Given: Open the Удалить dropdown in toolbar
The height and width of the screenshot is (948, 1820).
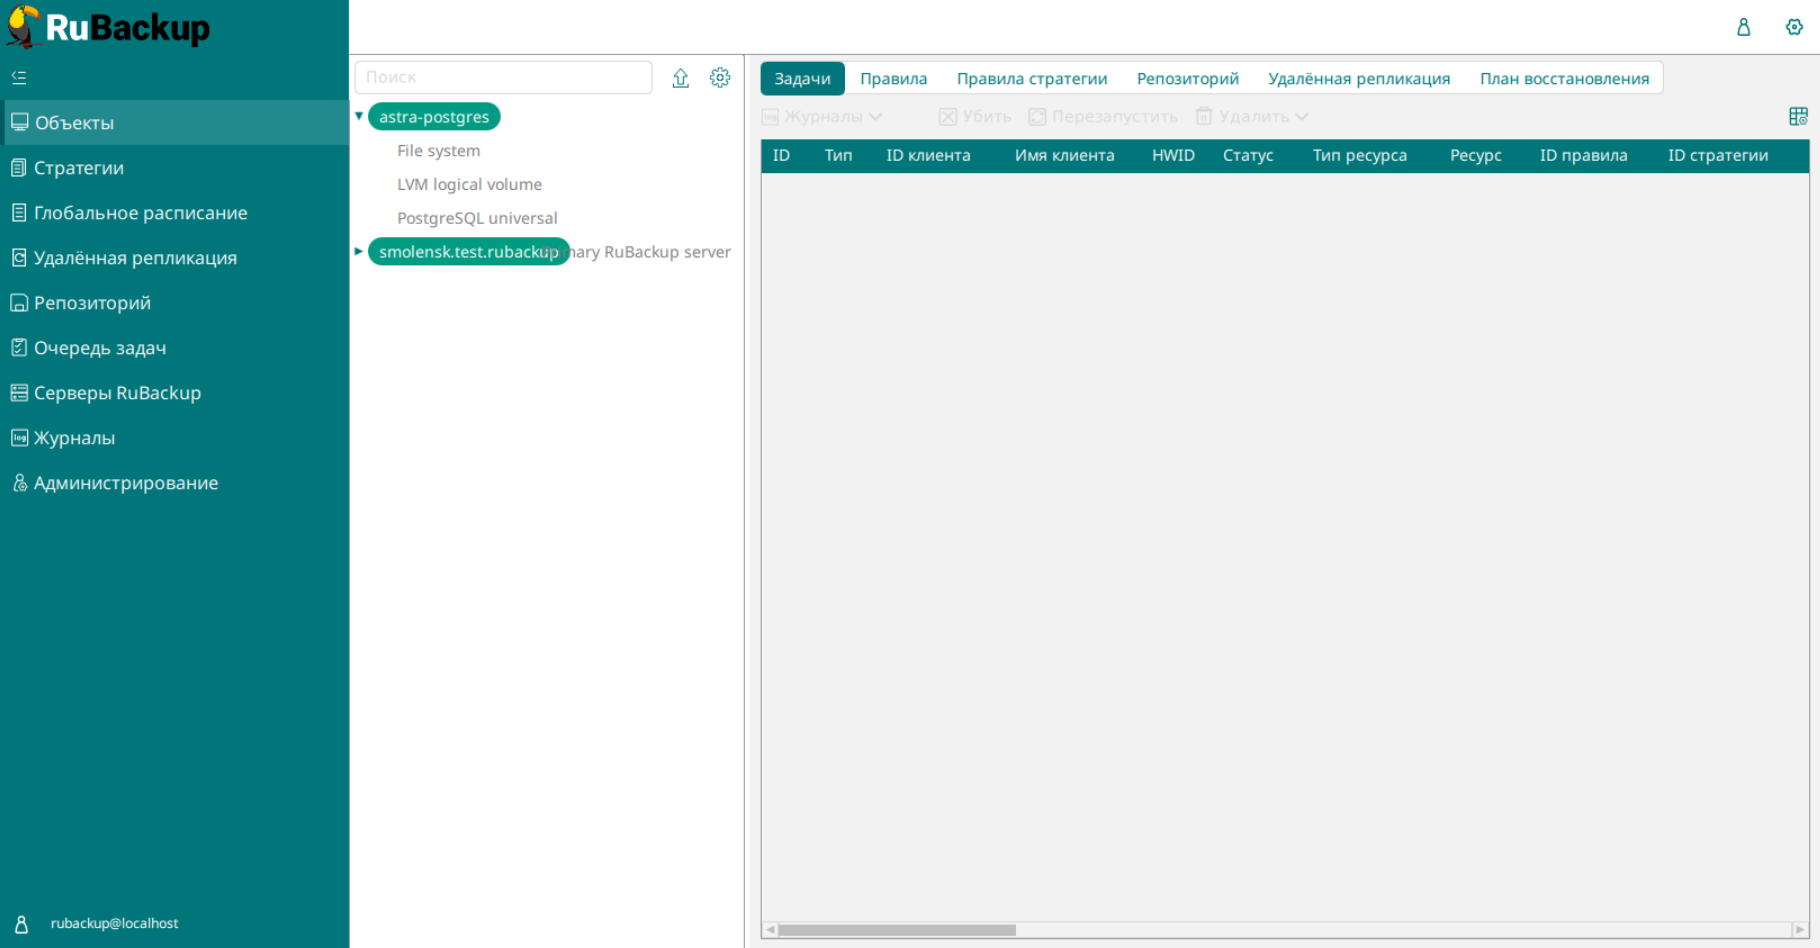Looking at the screenshot, I should pyautogui.click(x=1253, y=117).
